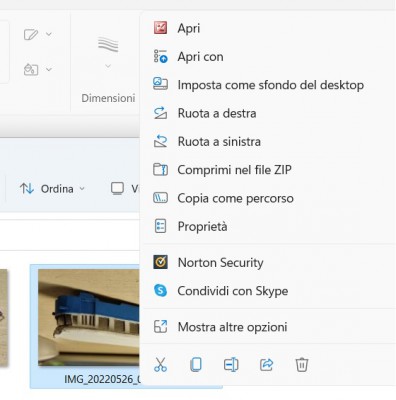Select Ruota a sinistra
The width and height of the screenshot is (396, 400).
(x=268, y=142)
